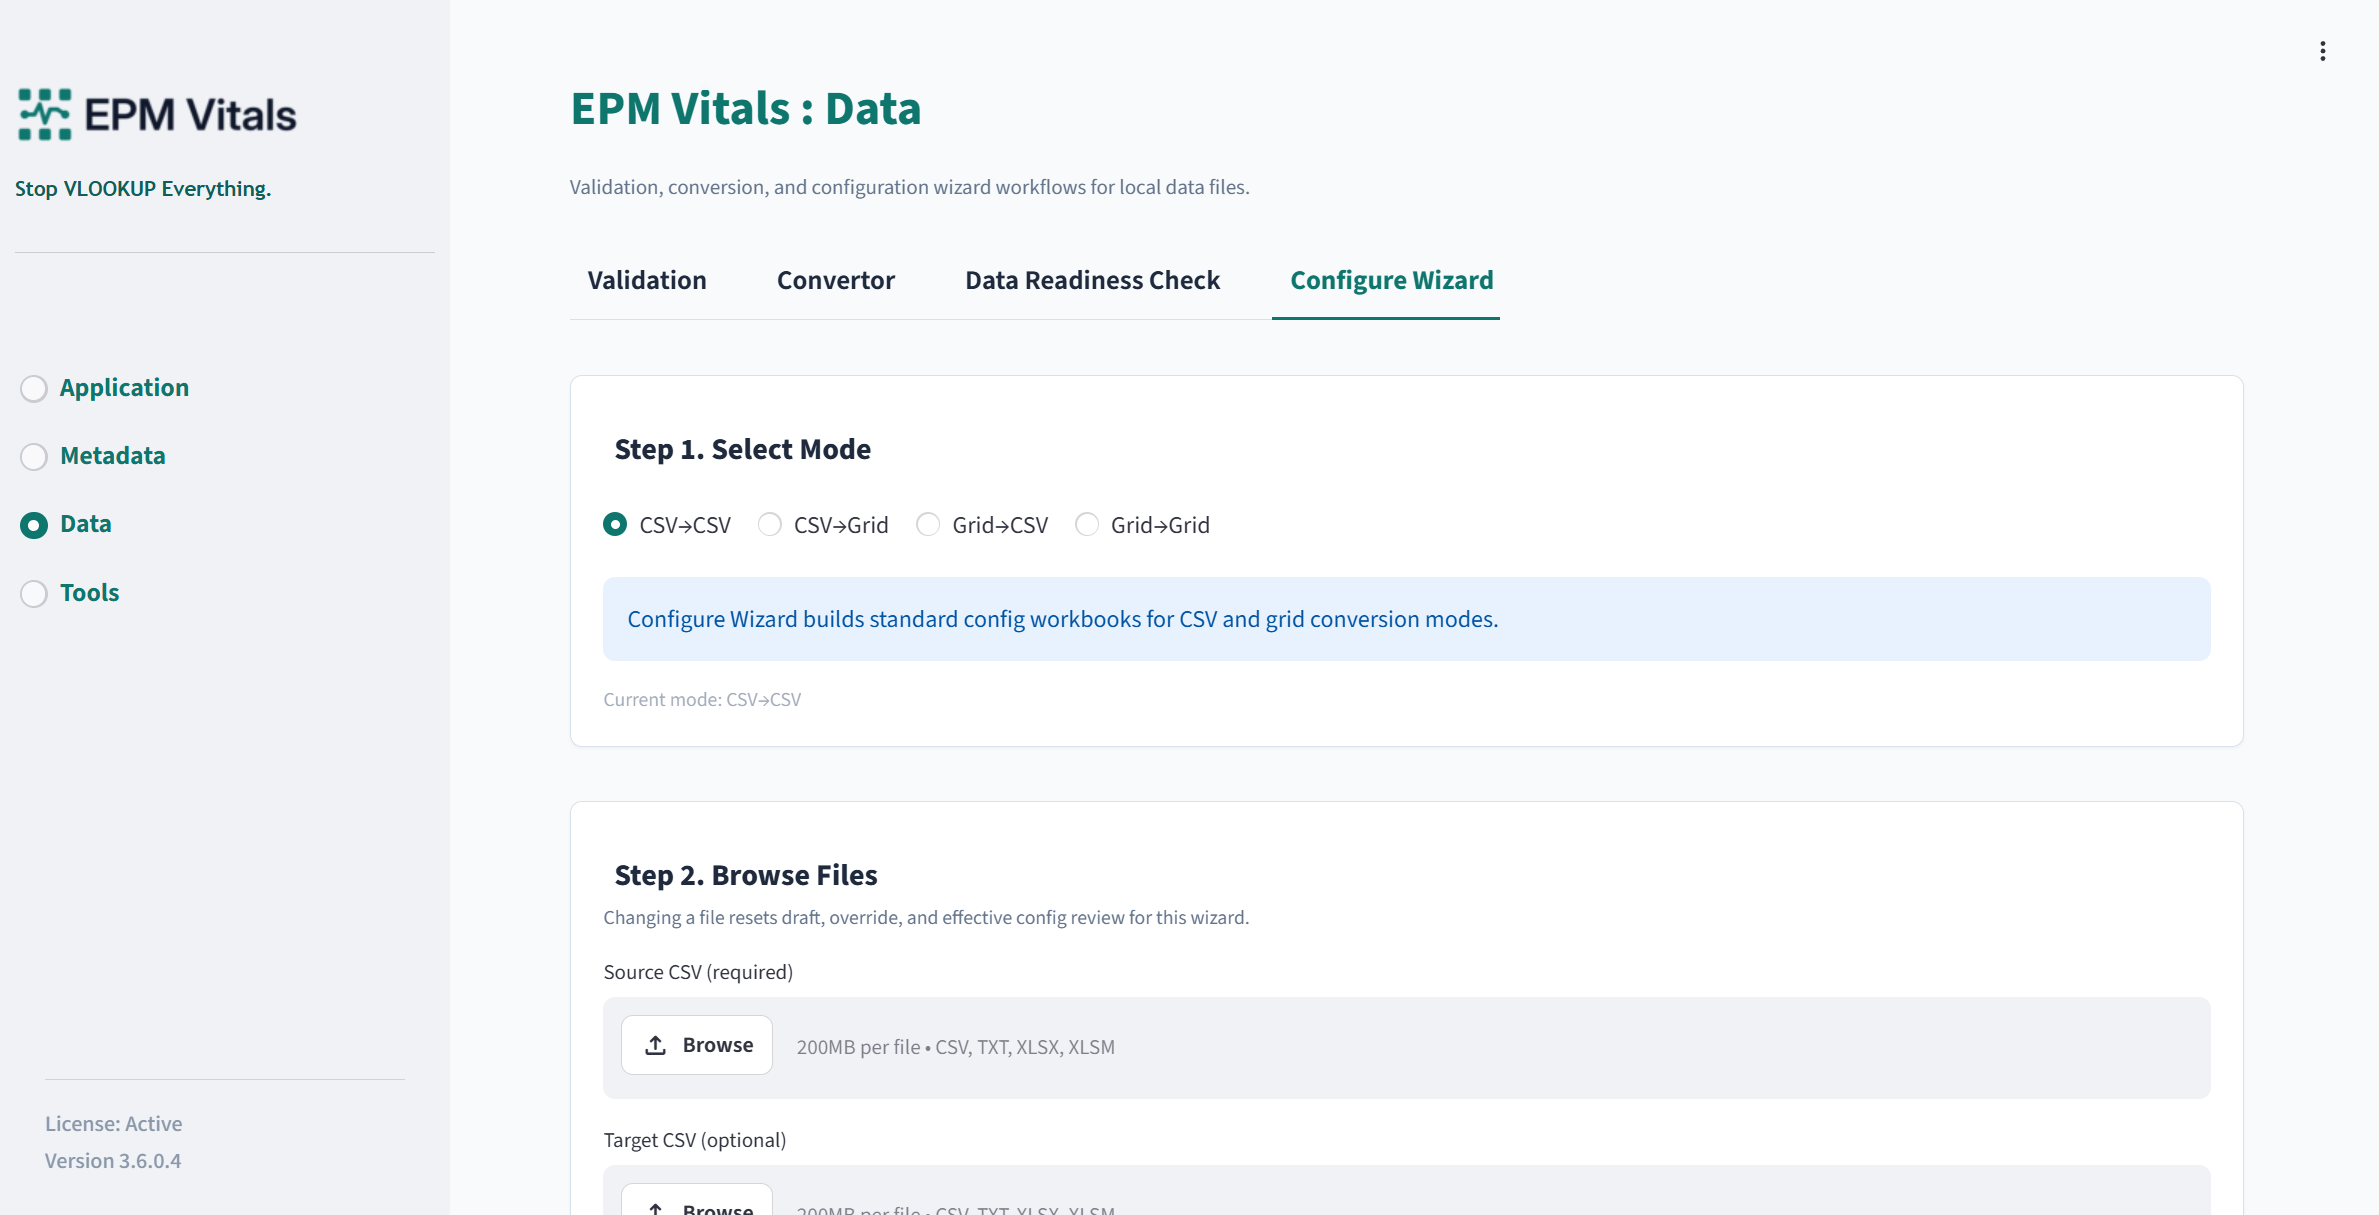
Task: Browse for the Source CSV file
Action: pyautogui.click(x=697, y=1045)
